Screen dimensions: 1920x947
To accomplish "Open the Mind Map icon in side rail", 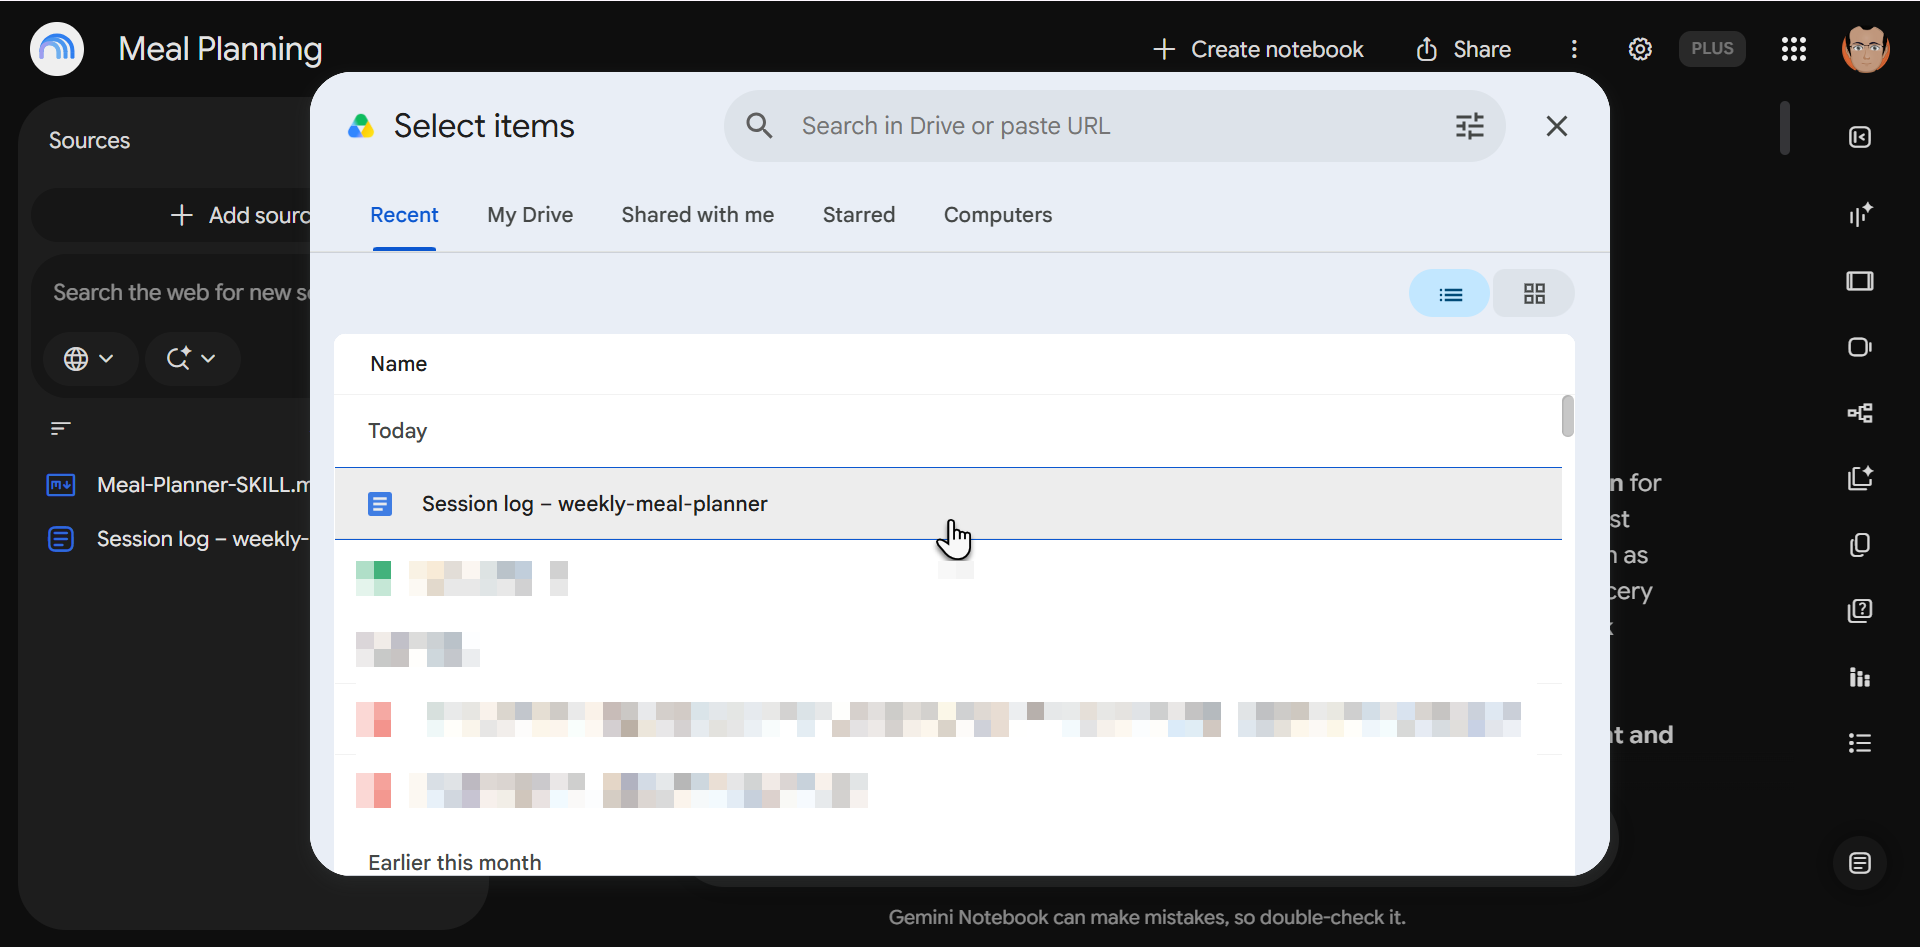I will click(x=1860, y=413).
